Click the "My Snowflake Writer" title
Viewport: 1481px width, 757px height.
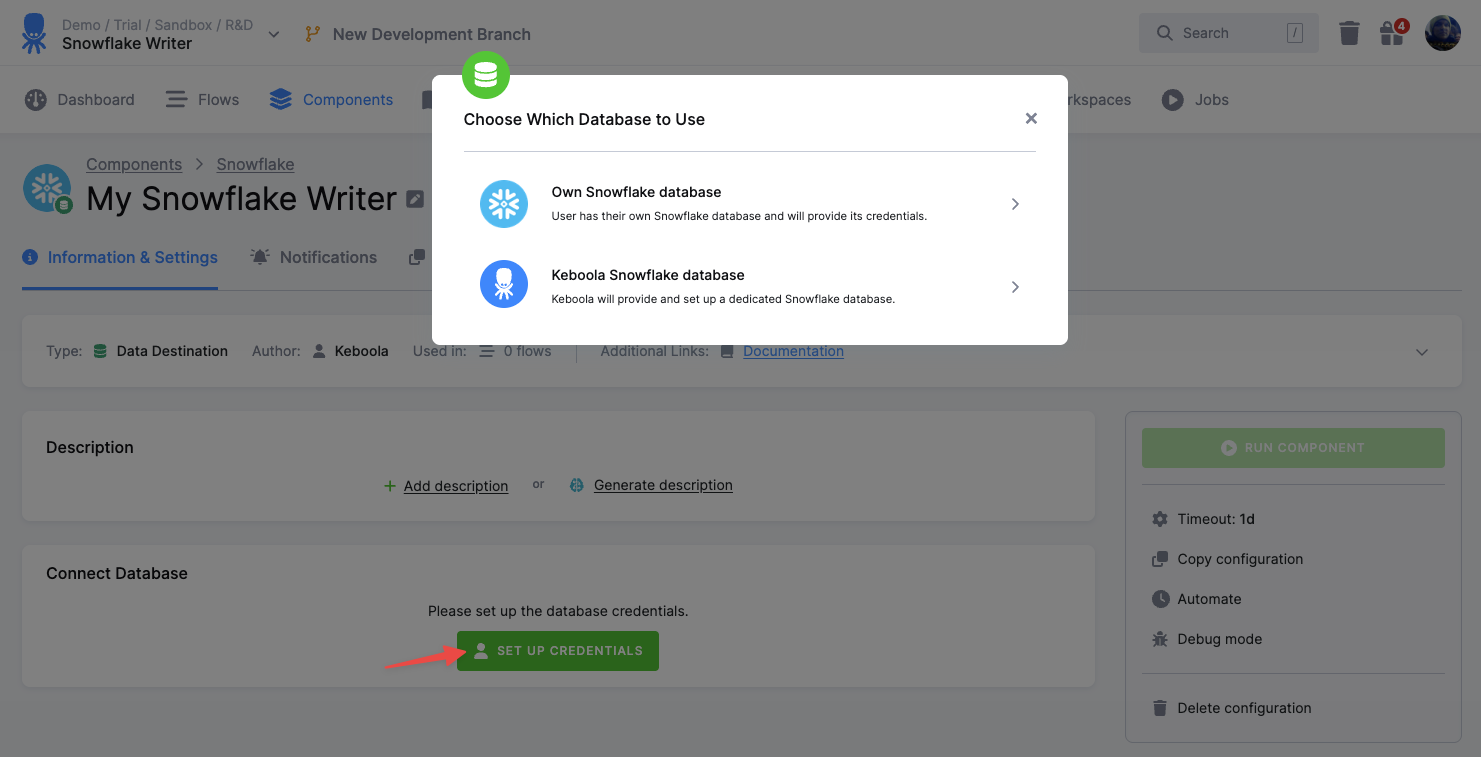[x=242, y=199]
